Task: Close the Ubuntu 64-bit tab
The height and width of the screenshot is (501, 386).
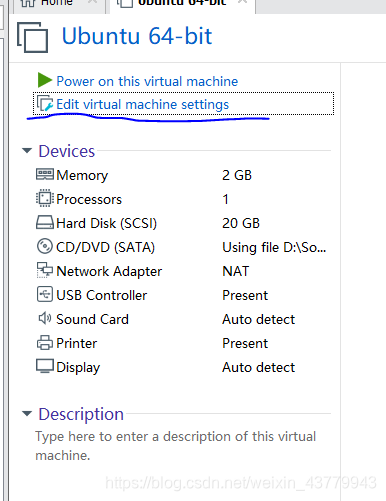Action: click(243, 2)
